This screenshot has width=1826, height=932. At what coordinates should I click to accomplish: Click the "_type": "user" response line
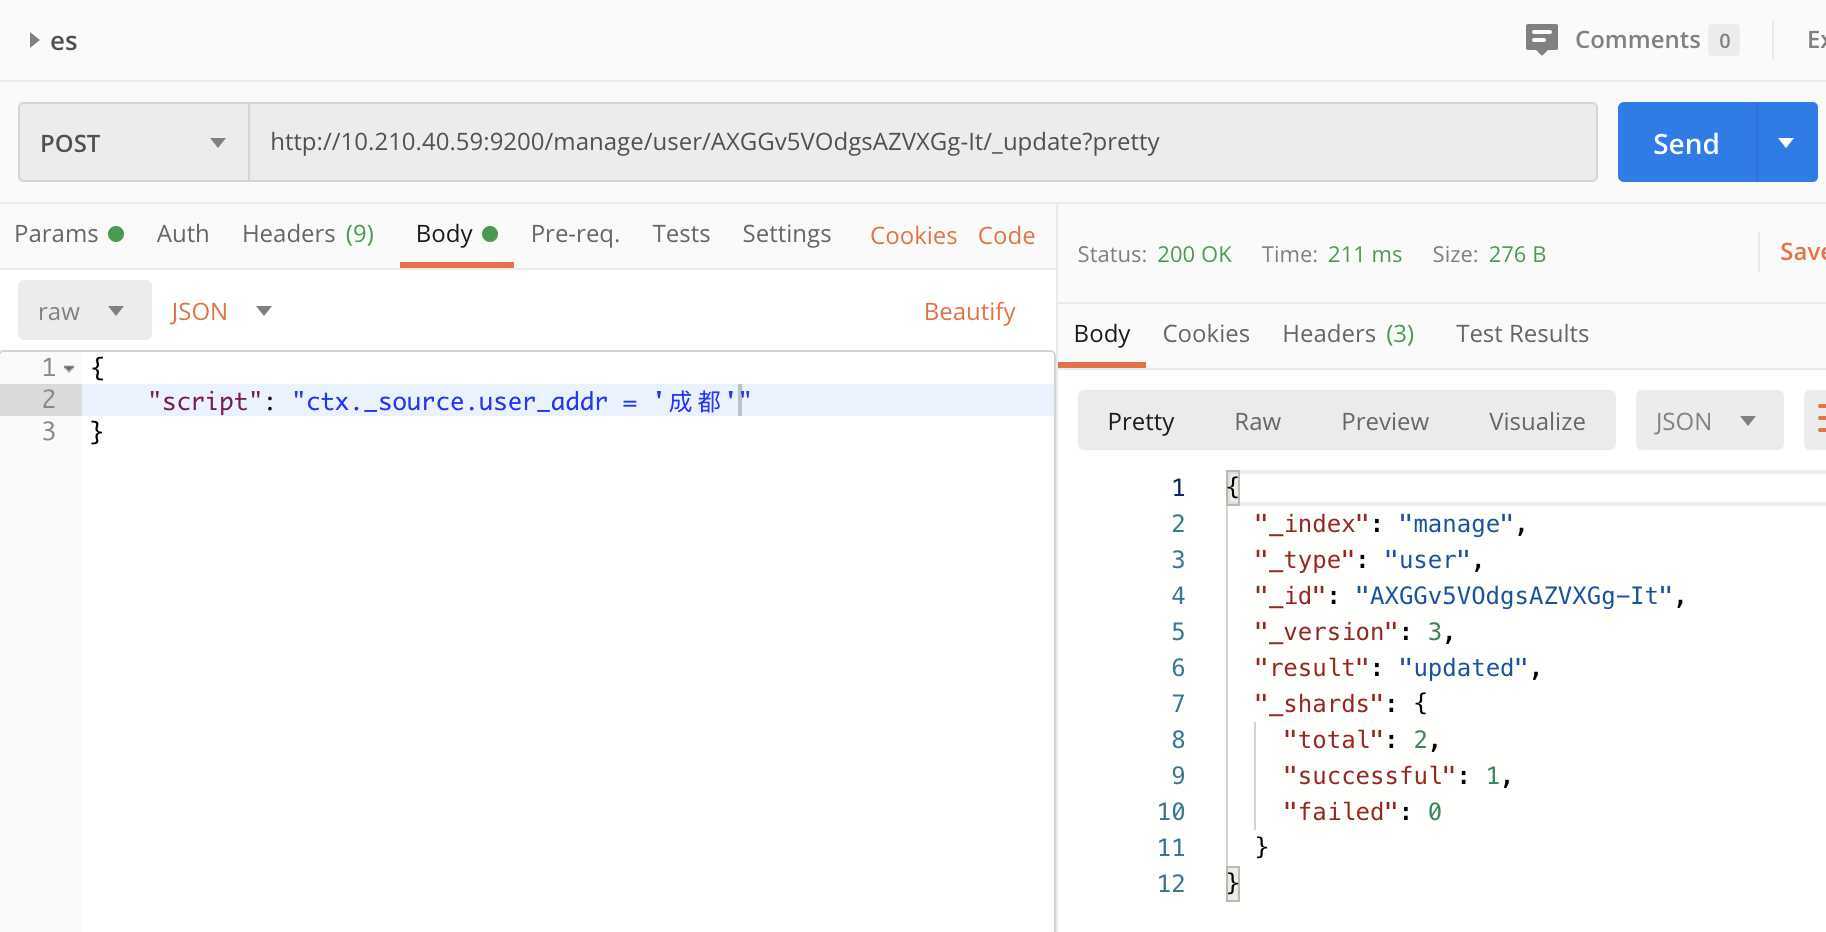(1369, 560)
